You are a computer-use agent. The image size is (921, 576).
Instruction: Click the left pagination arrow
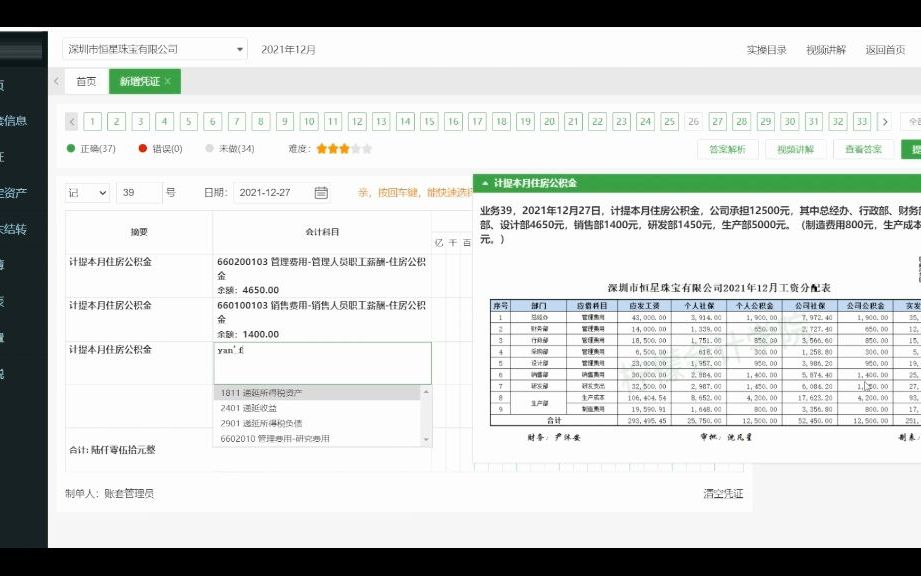click(71, 121)
